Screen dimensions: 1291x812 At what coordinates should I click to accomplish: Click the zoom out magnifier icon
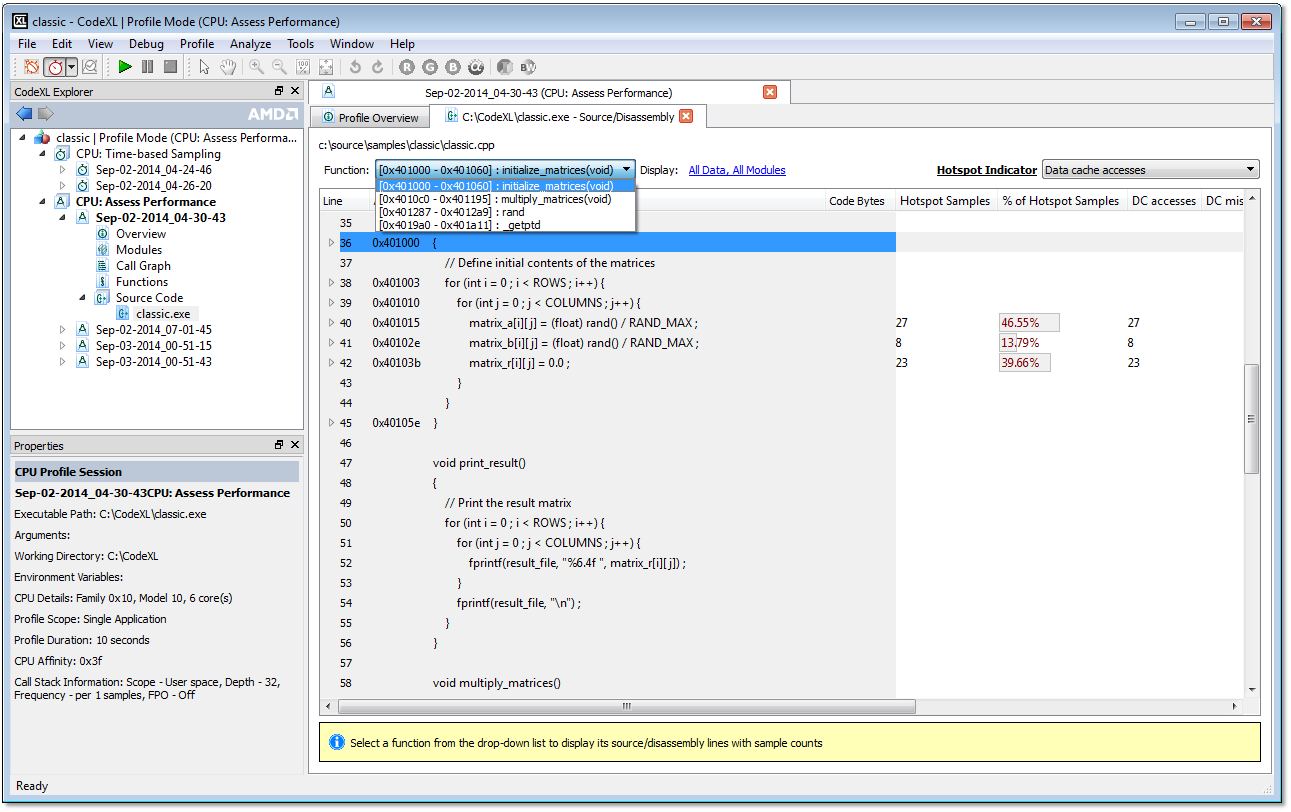pos(280,67)
